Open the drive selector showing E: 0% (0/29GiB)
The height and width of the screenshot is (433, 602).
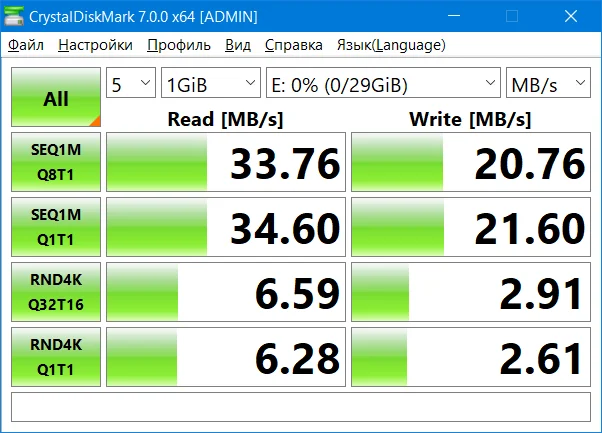coord(383,83)
